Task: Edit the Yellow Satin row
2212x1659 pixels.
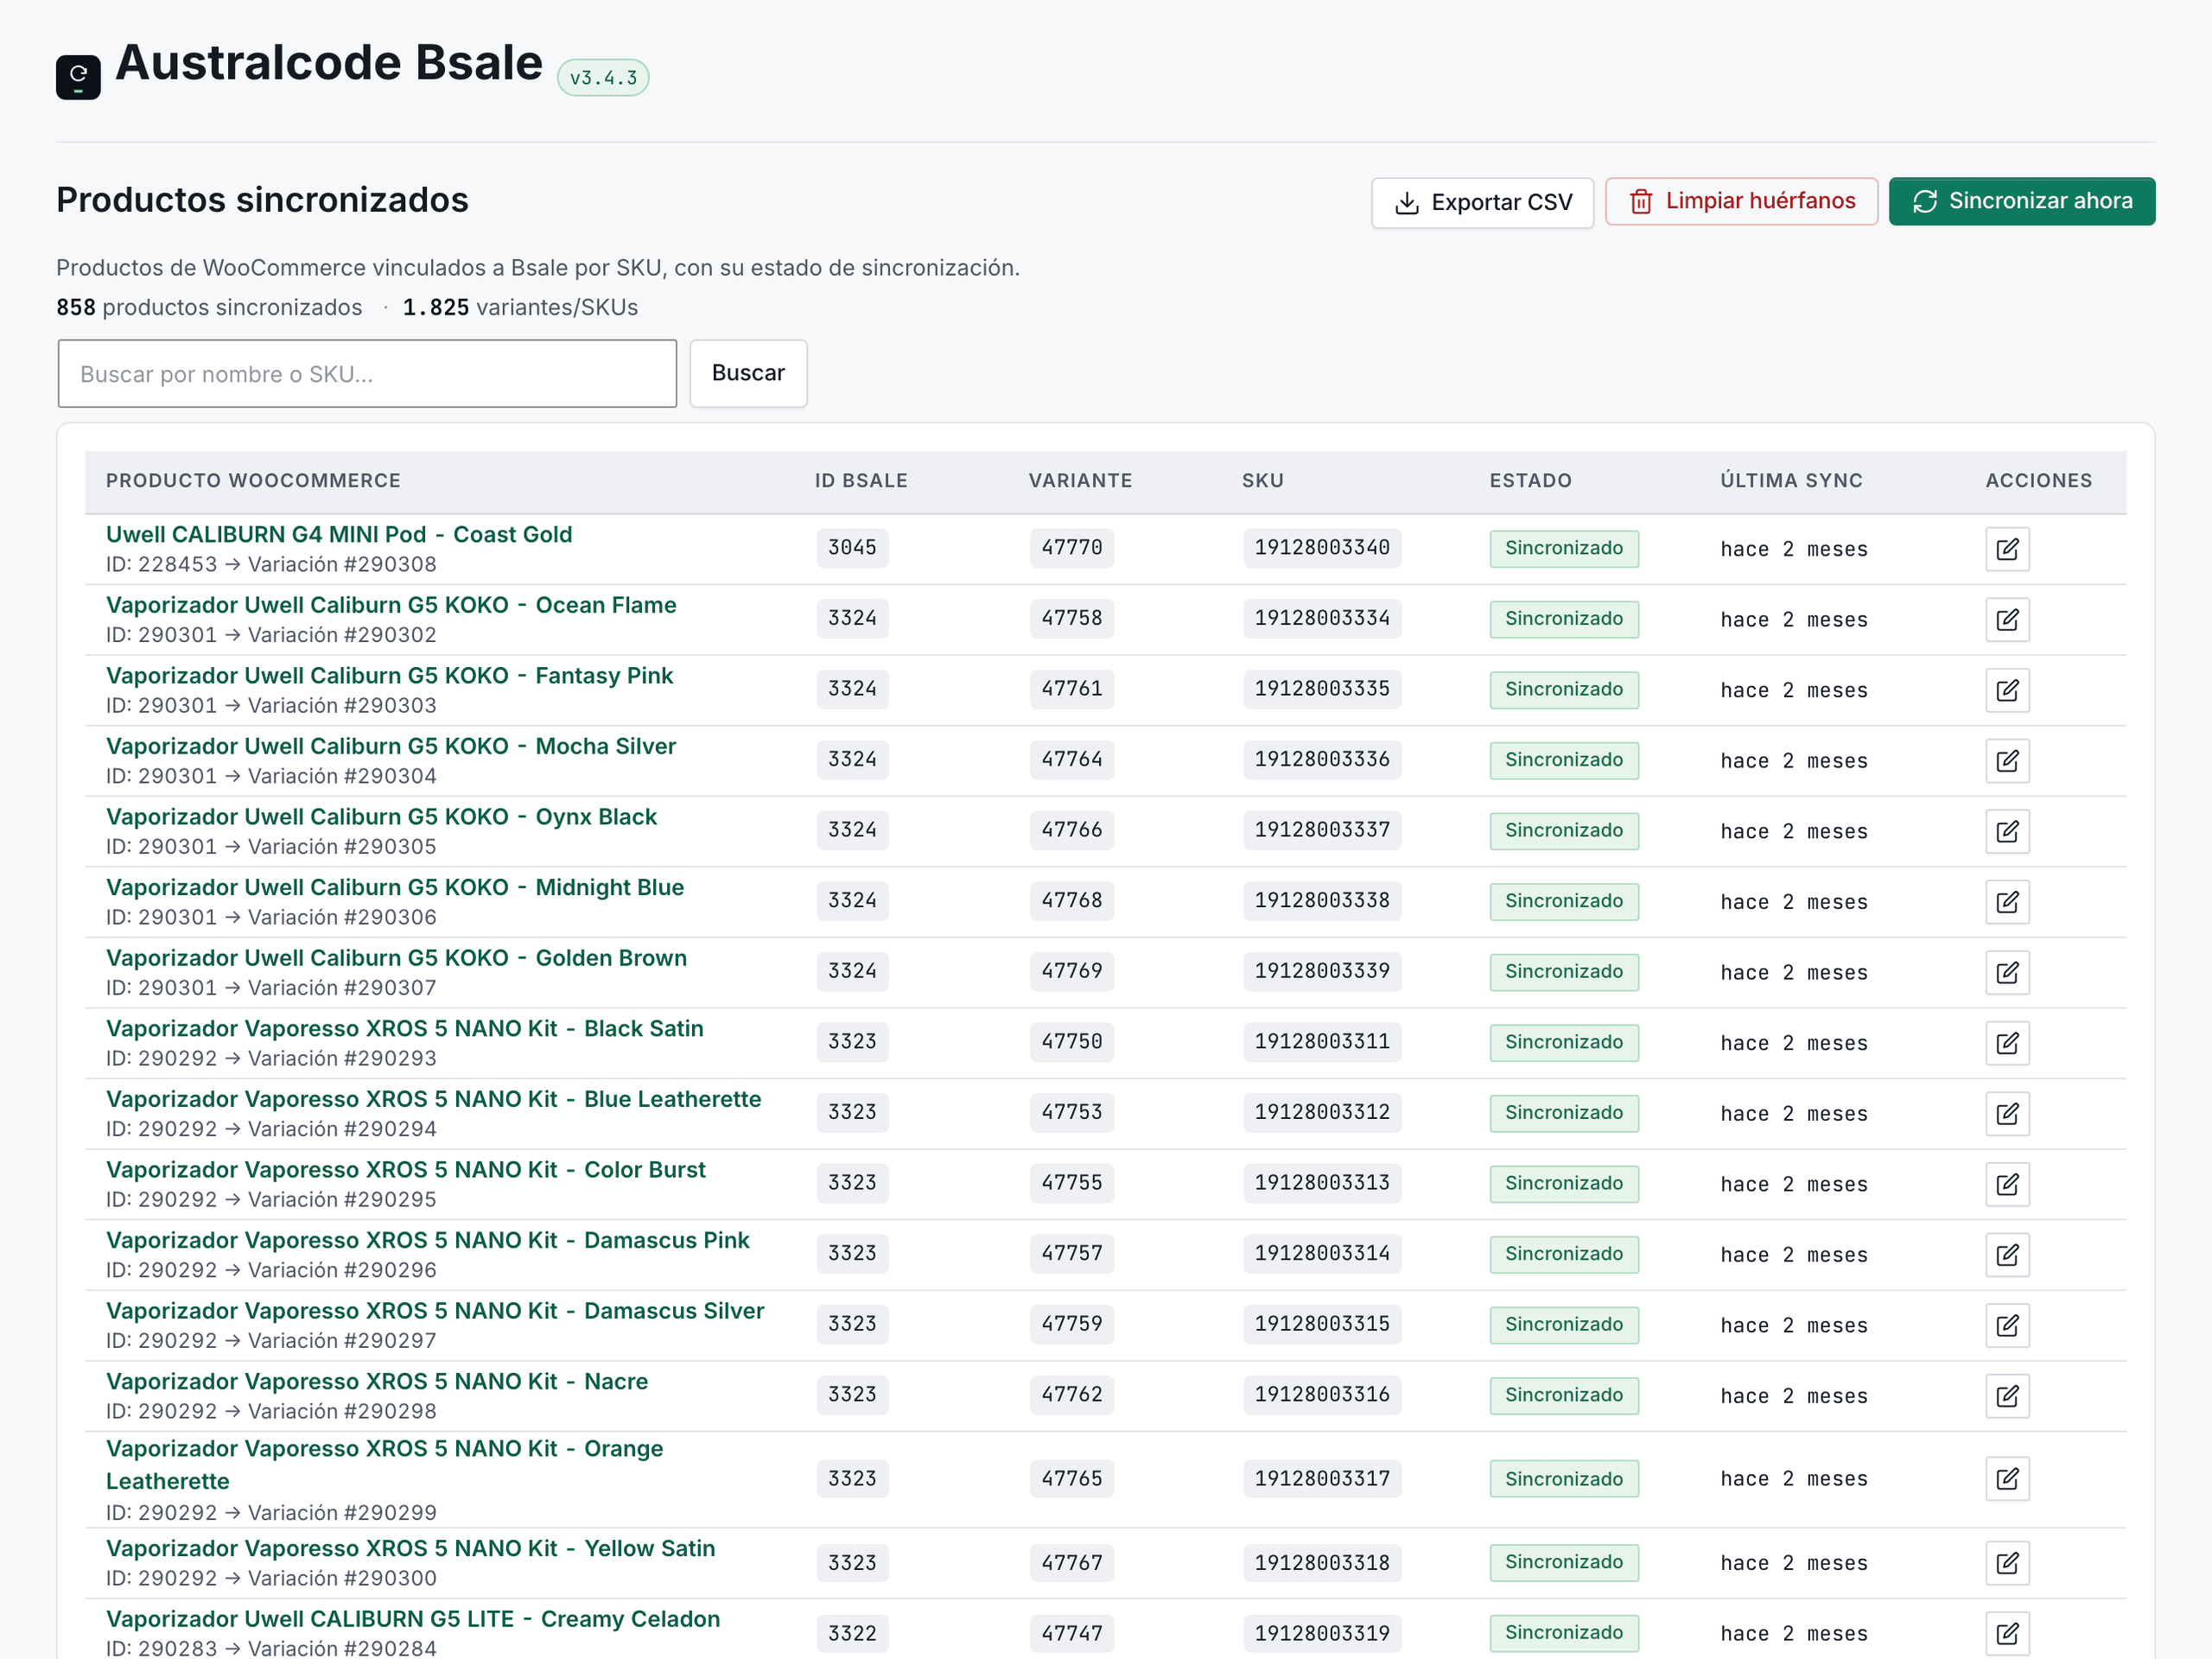Action: (x=2007, y=1562)
